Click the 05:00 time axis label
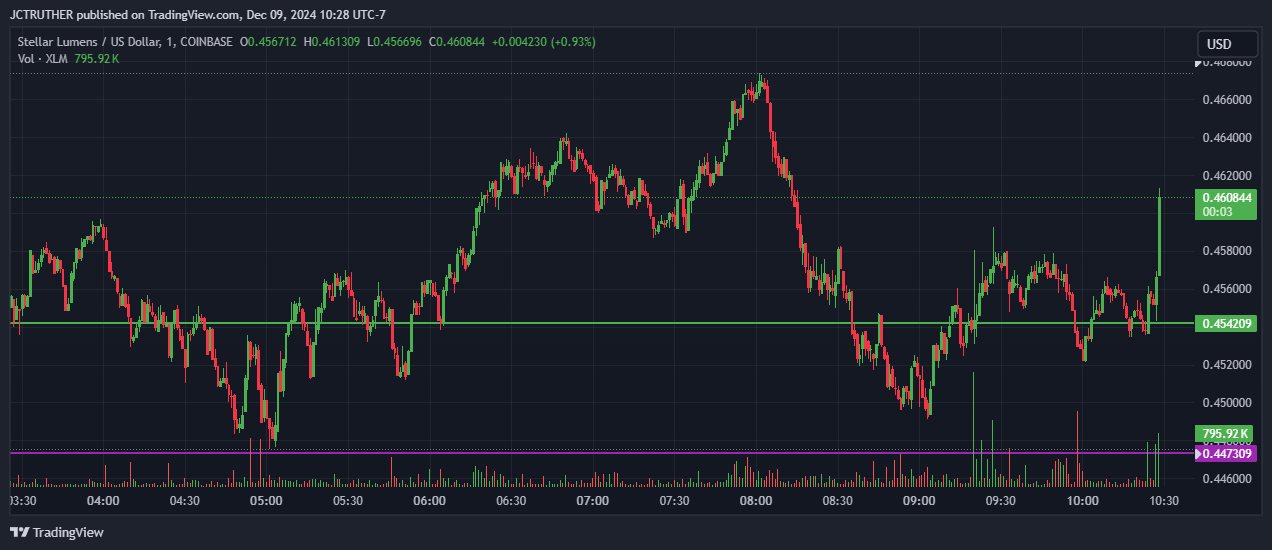 coord(266,500)
